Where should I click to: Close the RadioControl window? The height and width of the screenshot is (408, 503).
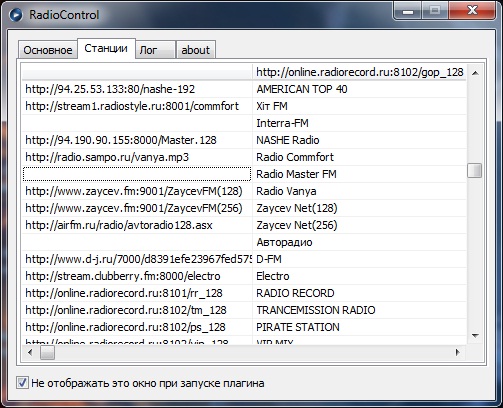pos(472,11)
